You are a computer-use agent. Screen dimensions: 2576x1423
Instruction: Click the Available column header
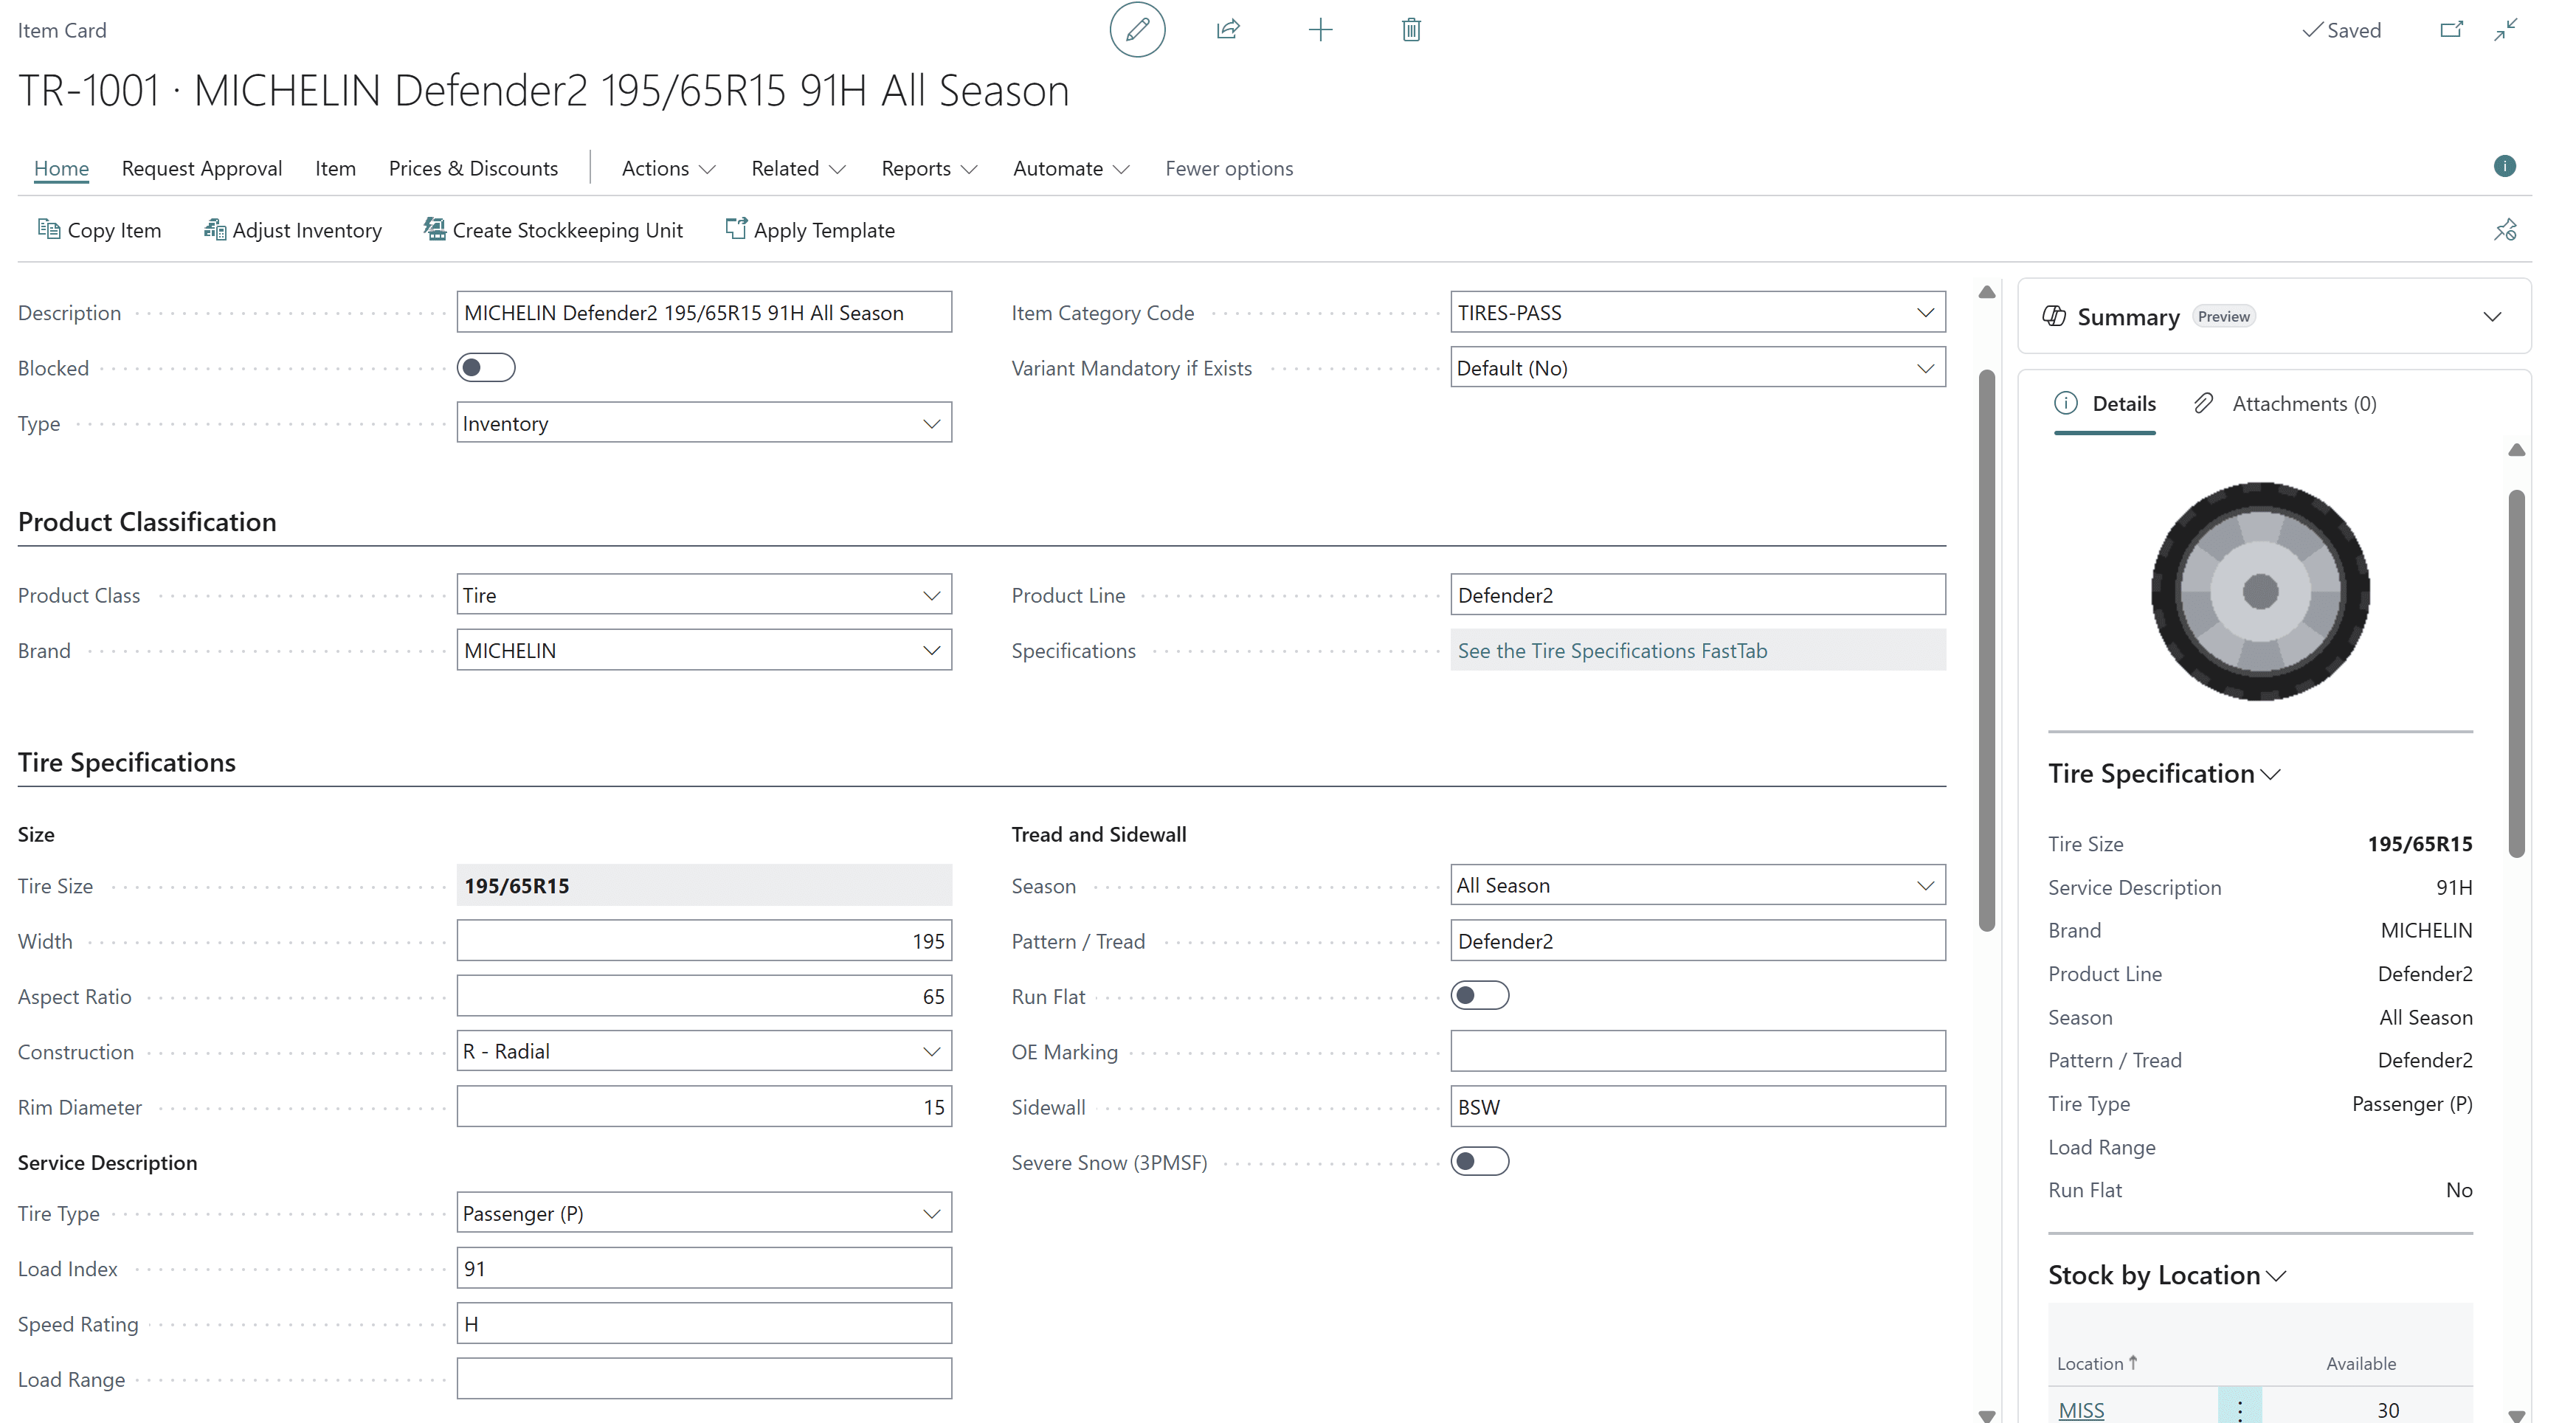coord(2360,1363)
